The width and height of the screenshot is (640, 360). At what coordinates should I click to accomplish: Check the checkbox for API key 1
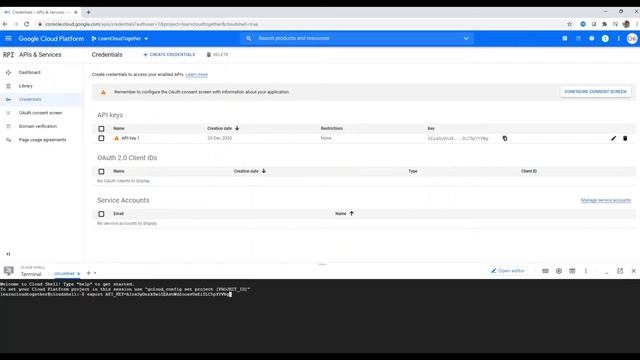coord(101,138)
